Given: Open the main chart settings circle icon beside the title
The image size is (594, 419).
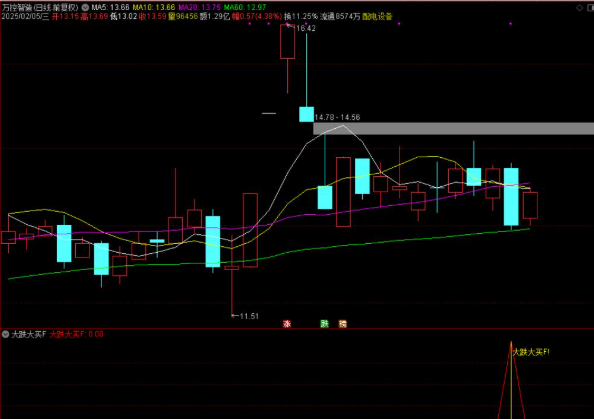Looking at the screenshot, I should click(x=86, y=7).
